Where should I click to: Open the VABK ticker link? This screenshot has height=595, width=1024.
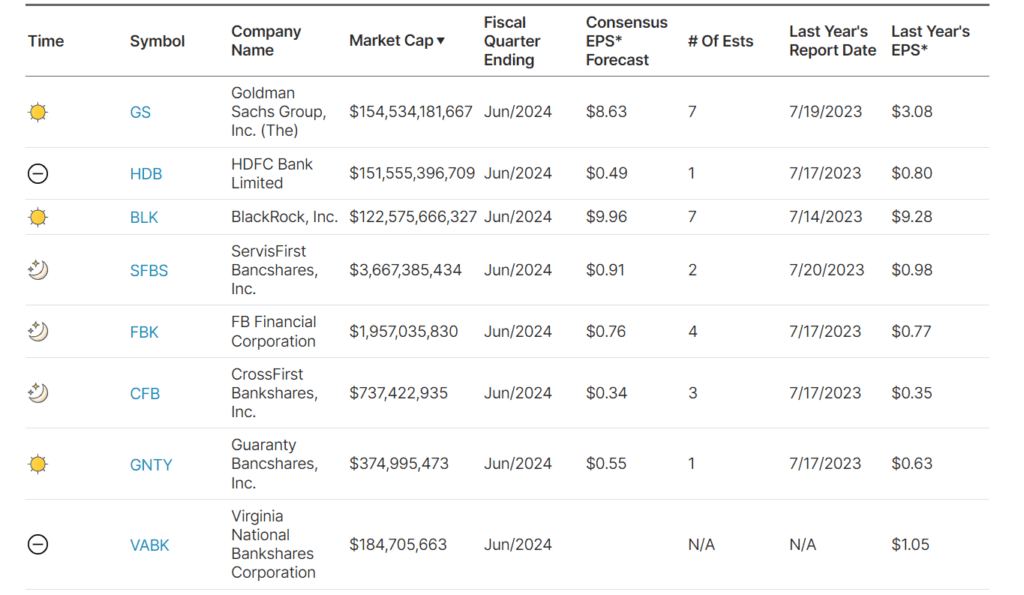click(x=149, y=545)
